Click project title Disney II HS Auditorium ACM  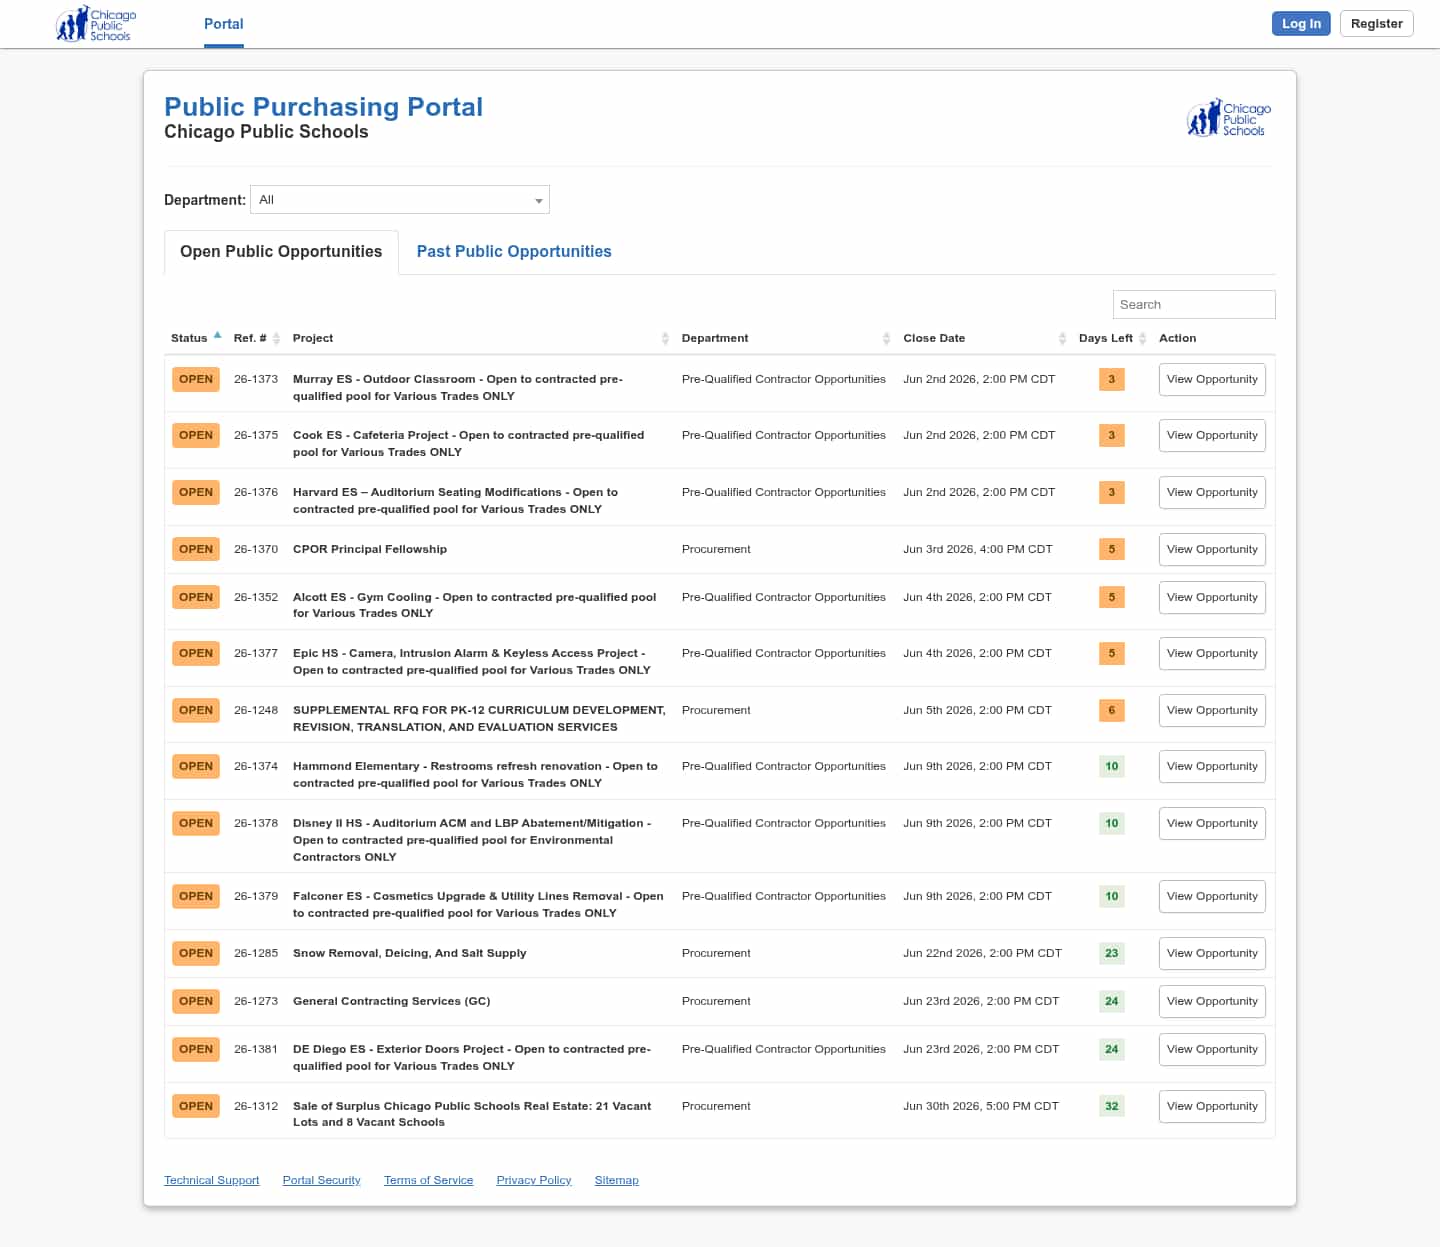pyautogui.click(x=472, y=840)
